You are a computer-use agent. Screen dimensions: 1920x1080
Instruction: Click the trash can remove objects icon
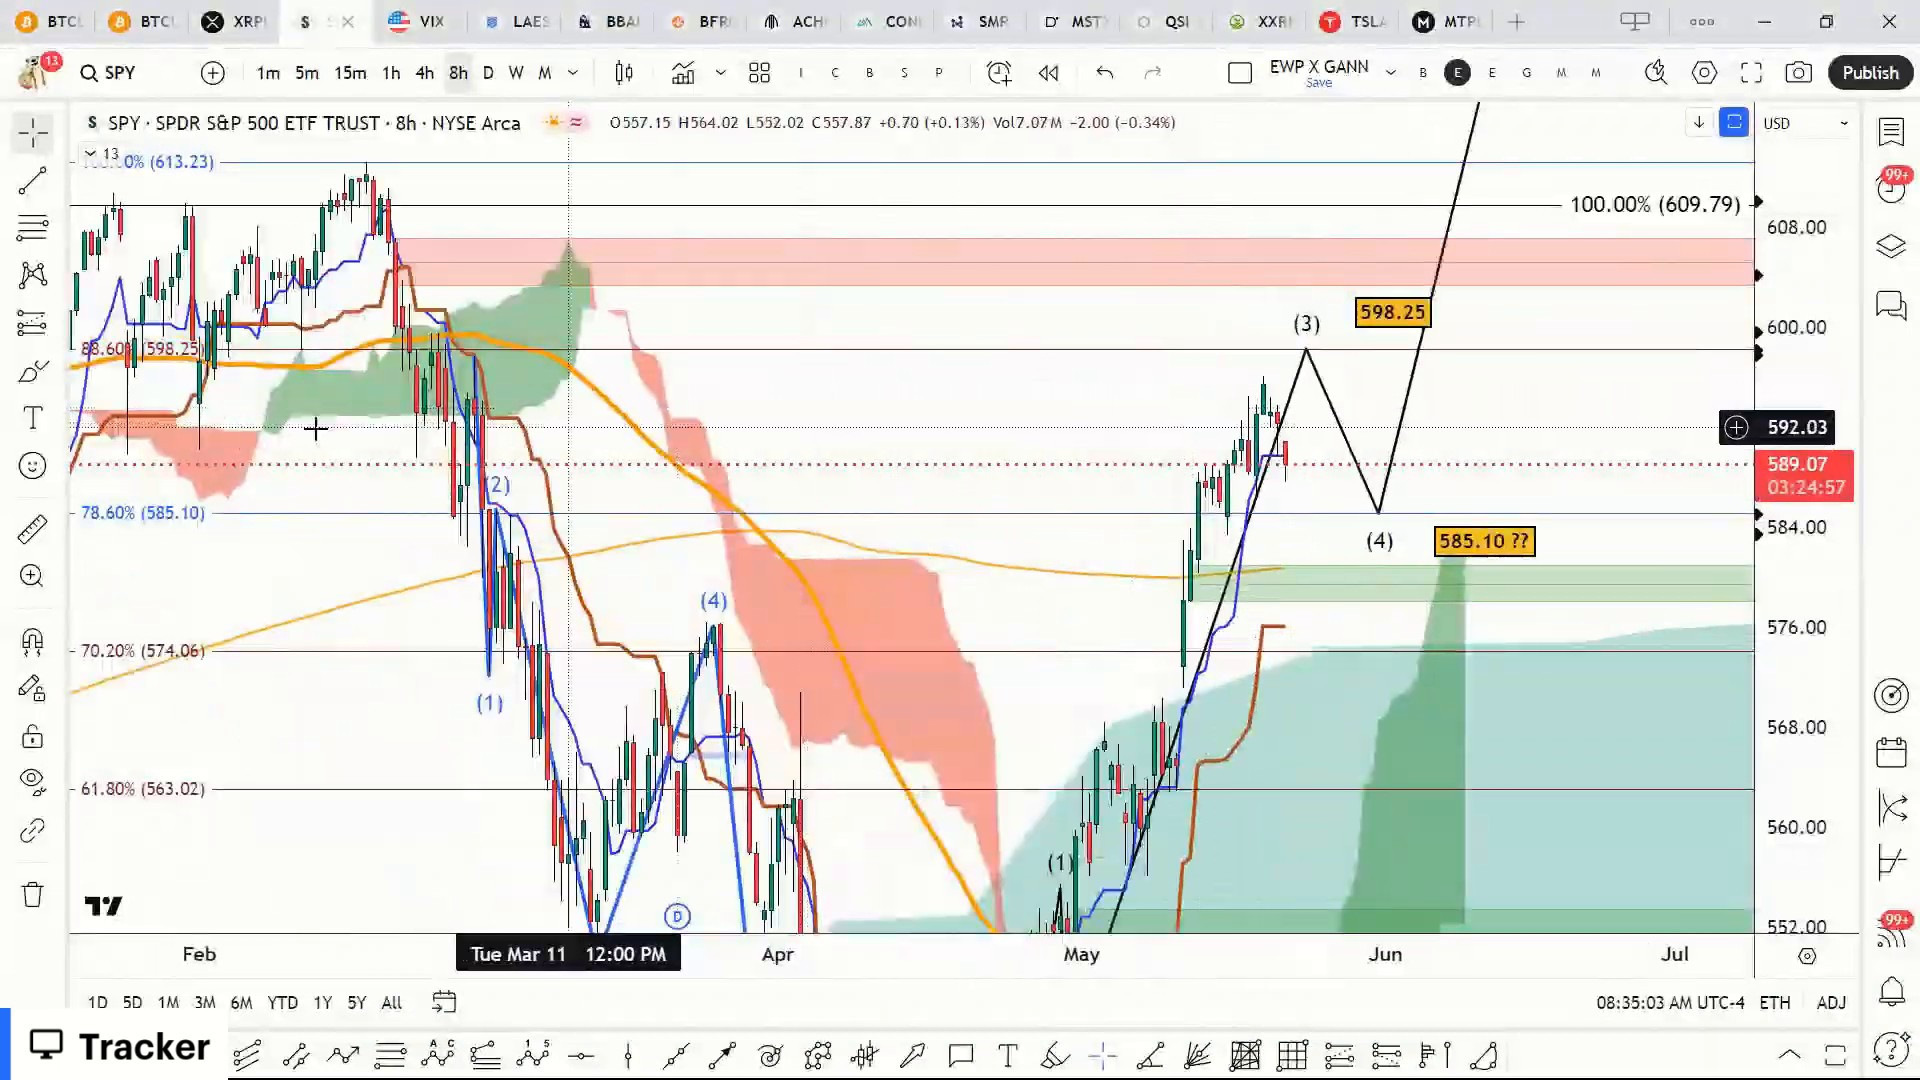[x=32, y=894]
